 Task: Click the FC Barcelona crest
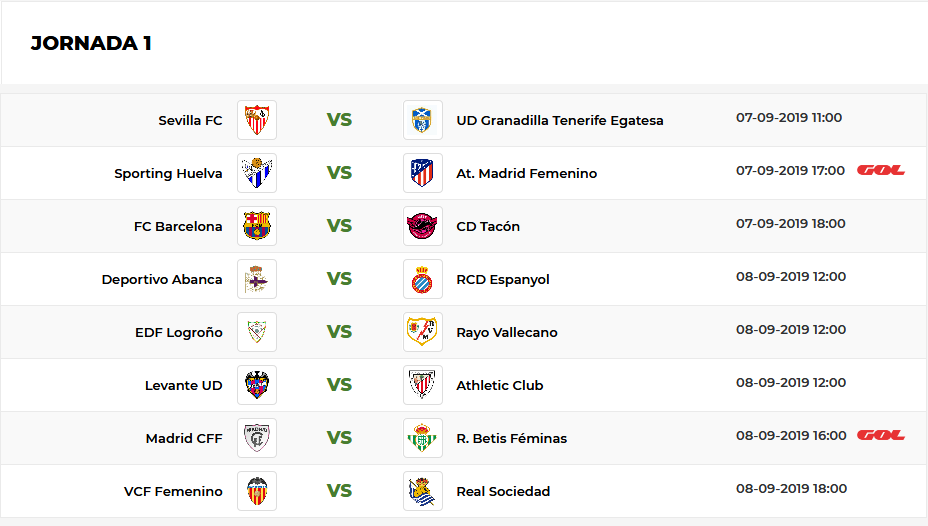pos(257,226)
